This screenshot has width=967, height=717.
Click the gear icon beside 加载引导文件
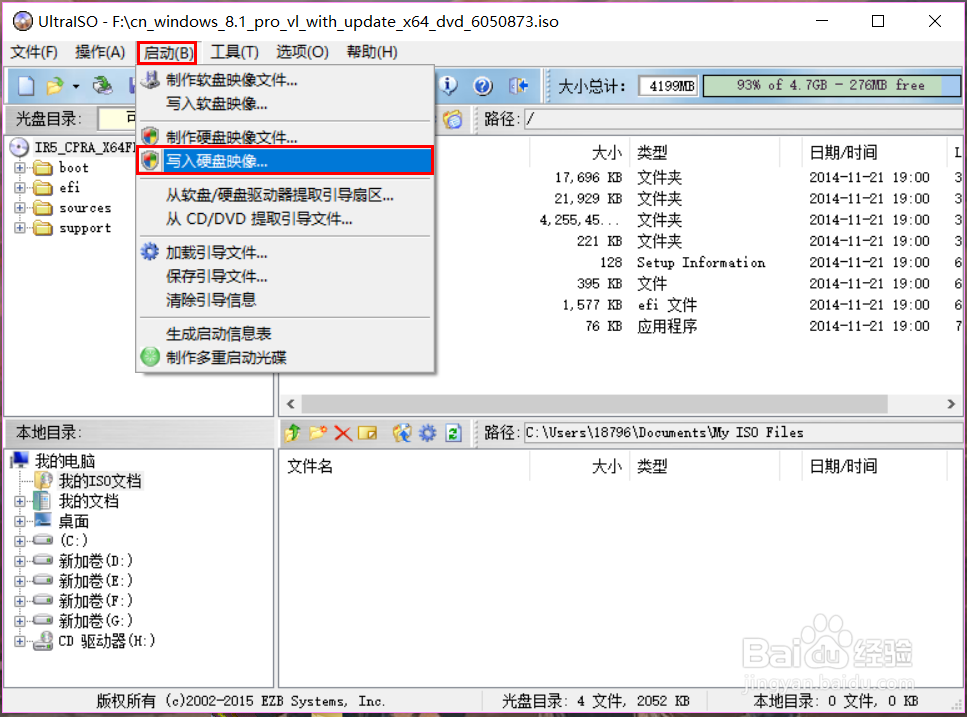tap(150, 252)
